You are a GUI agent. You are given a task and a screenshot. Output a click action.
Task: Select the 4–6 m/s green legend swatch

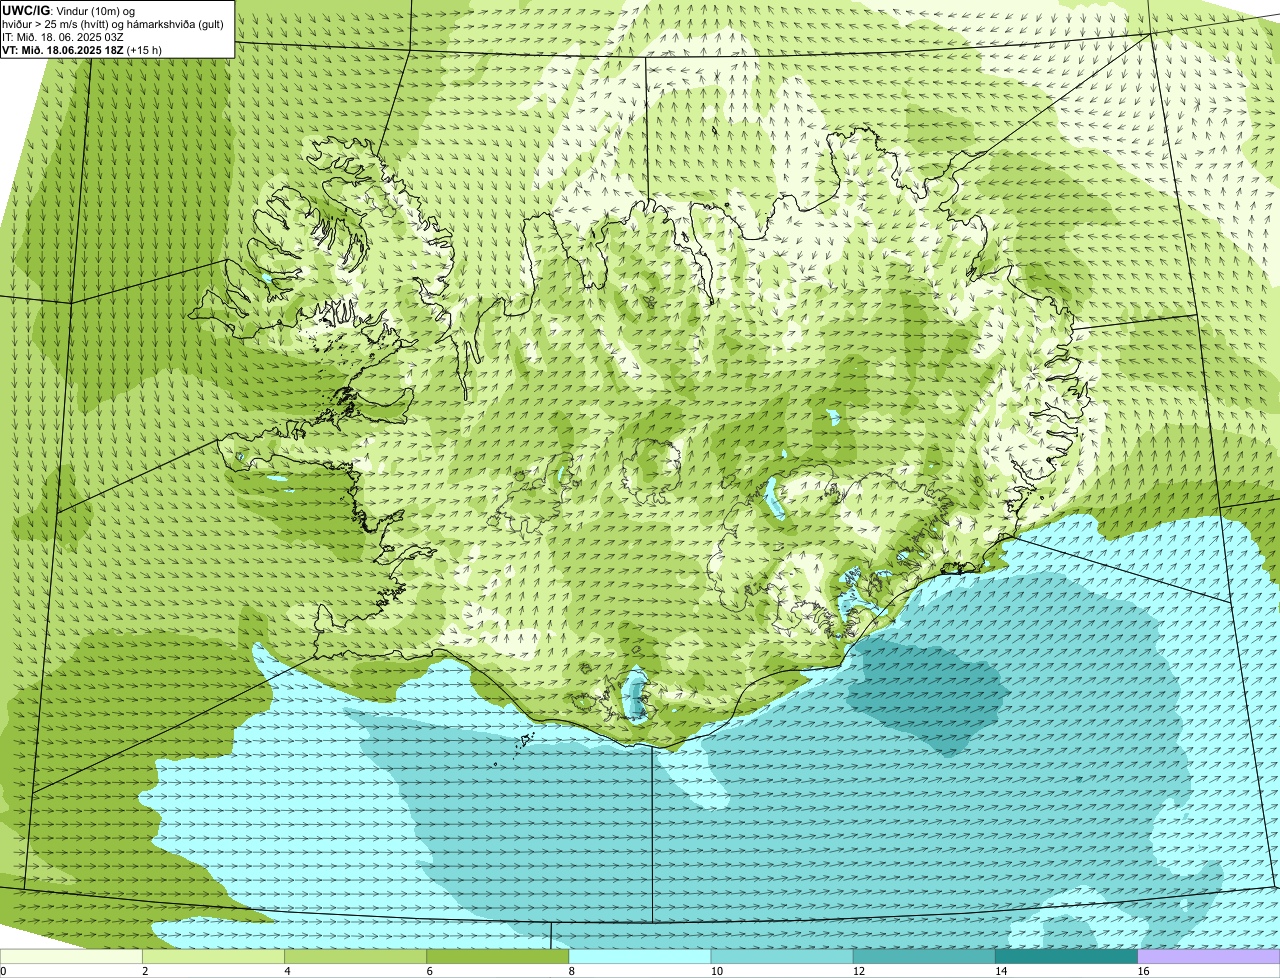pyautogui.click(x=356, y=956)
